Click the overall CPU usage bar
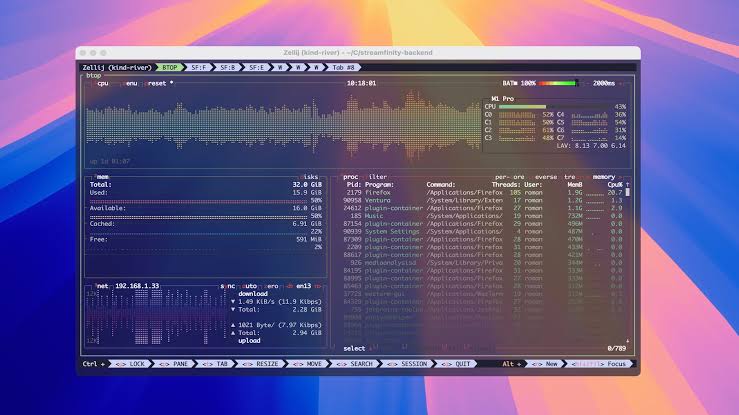739x415 pixels. pyautogui.click(x=555, y=107)
